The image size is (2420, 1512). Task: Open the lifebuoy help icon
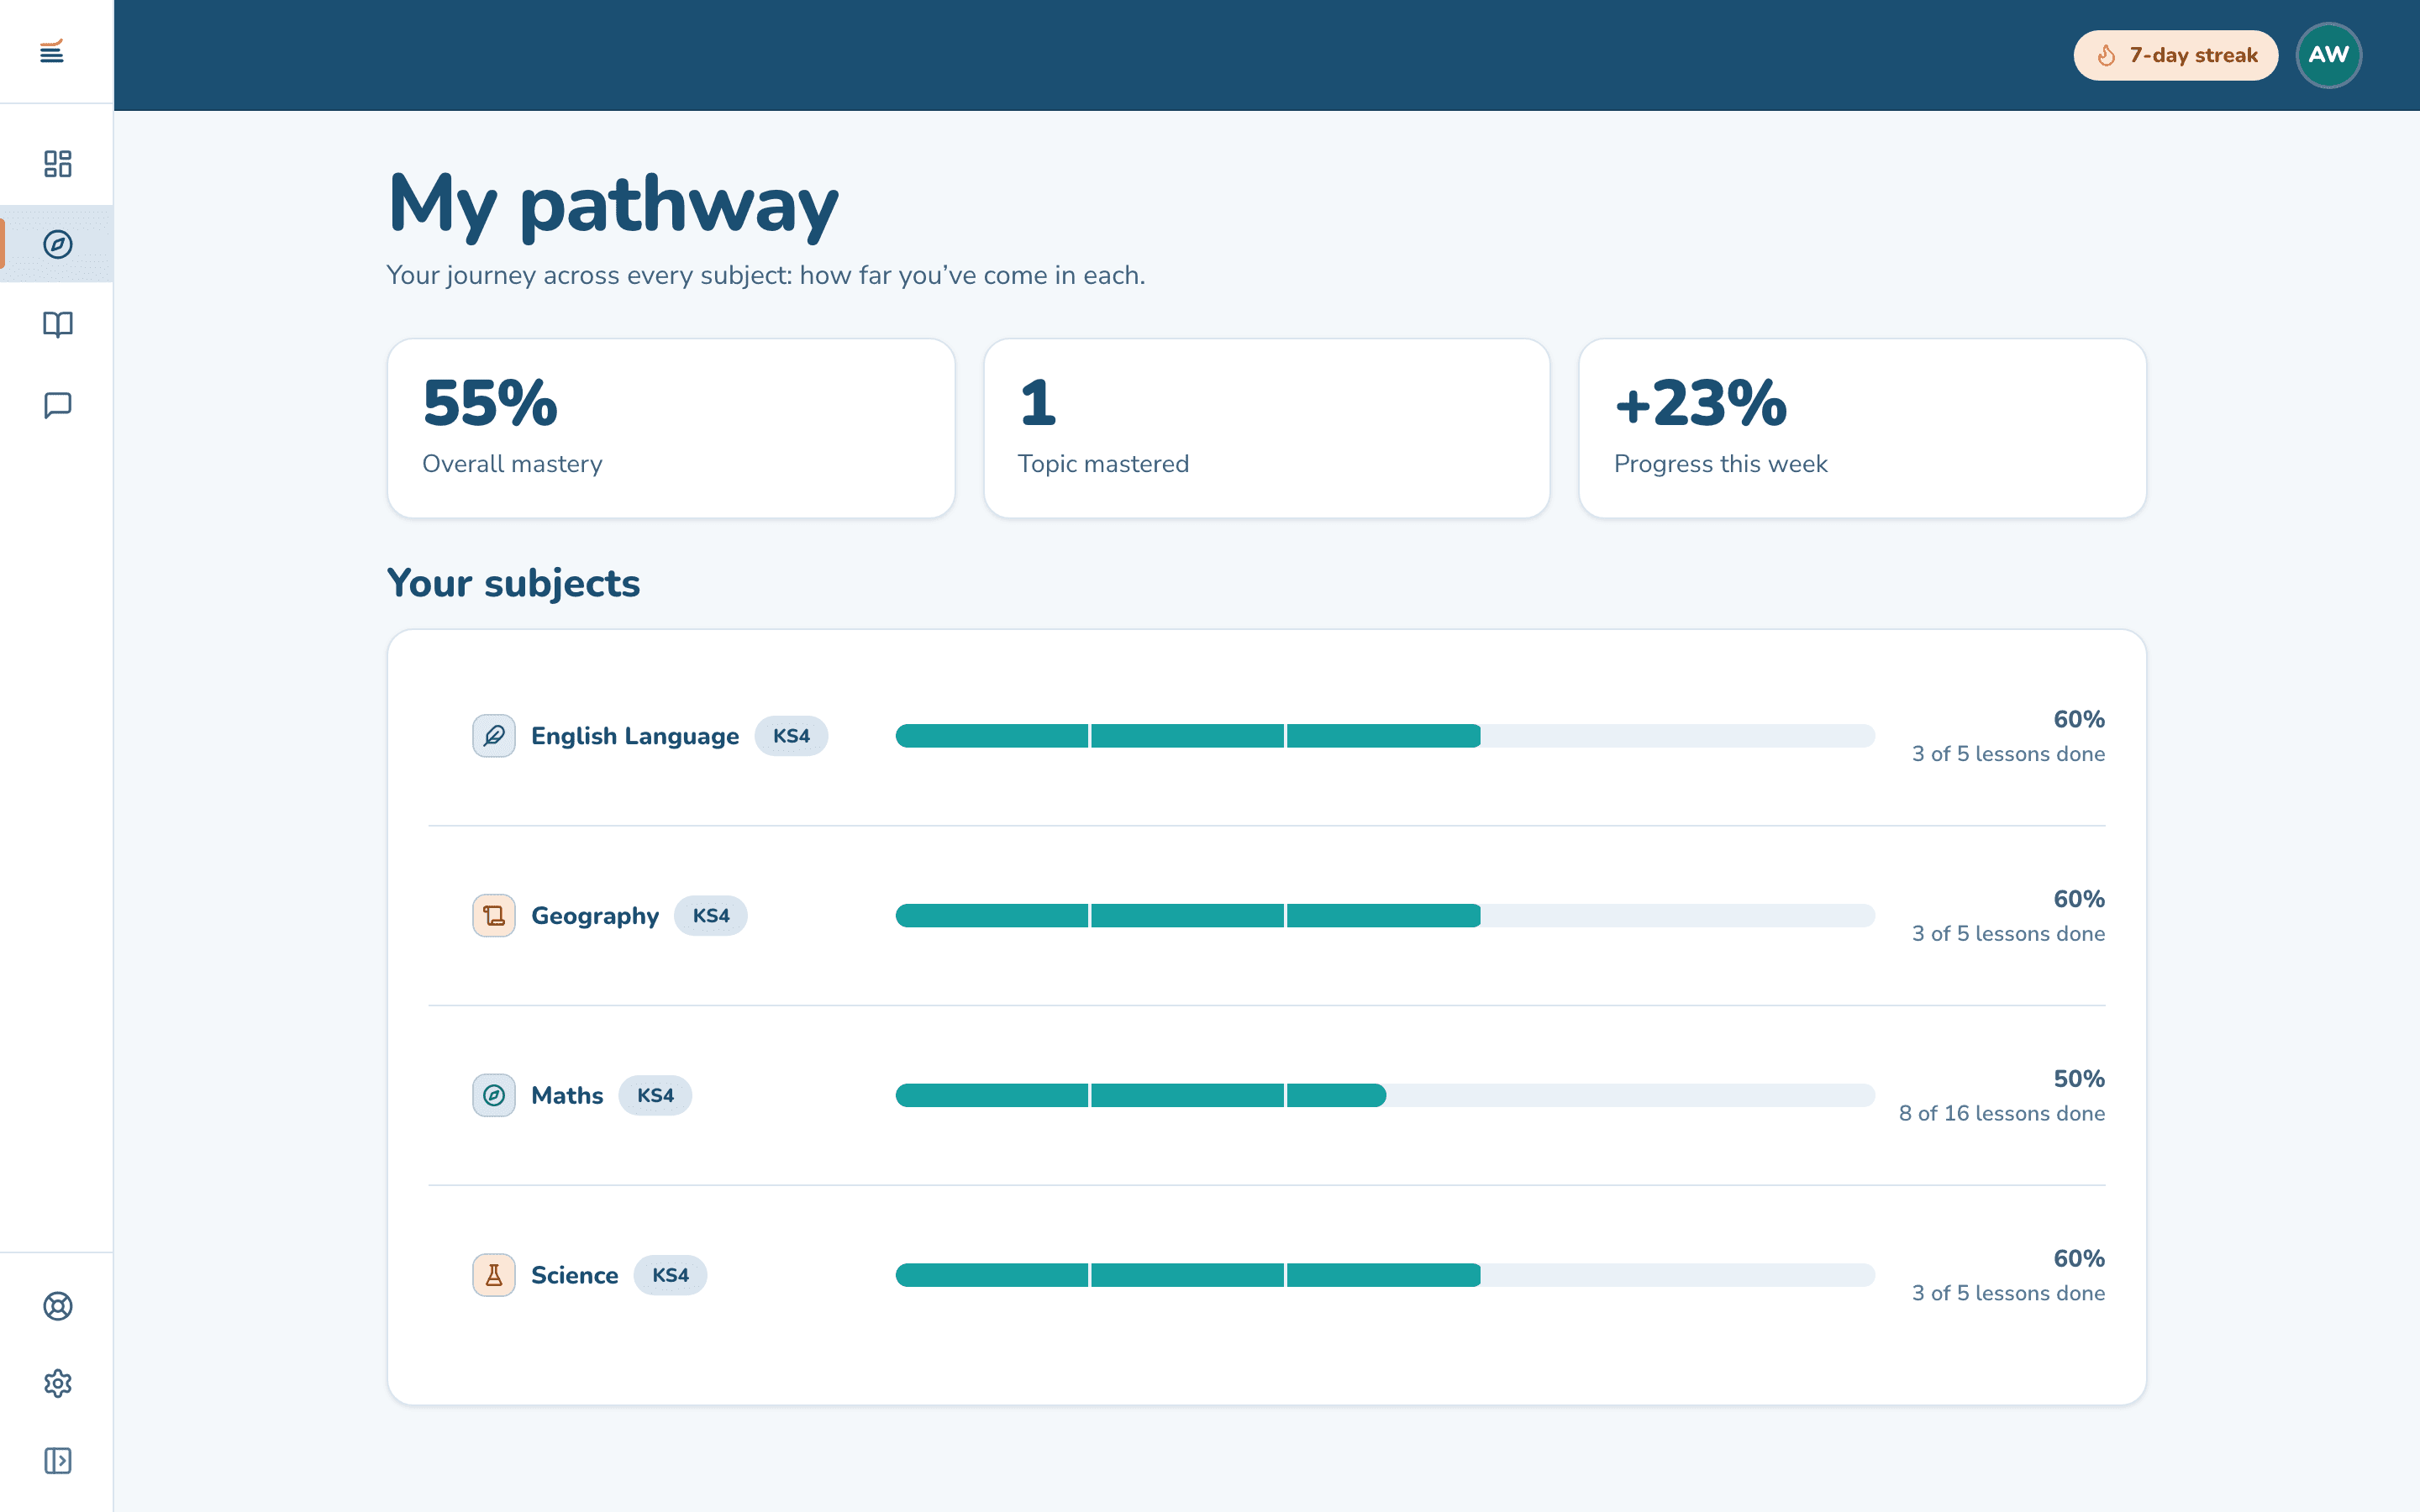57,1306
